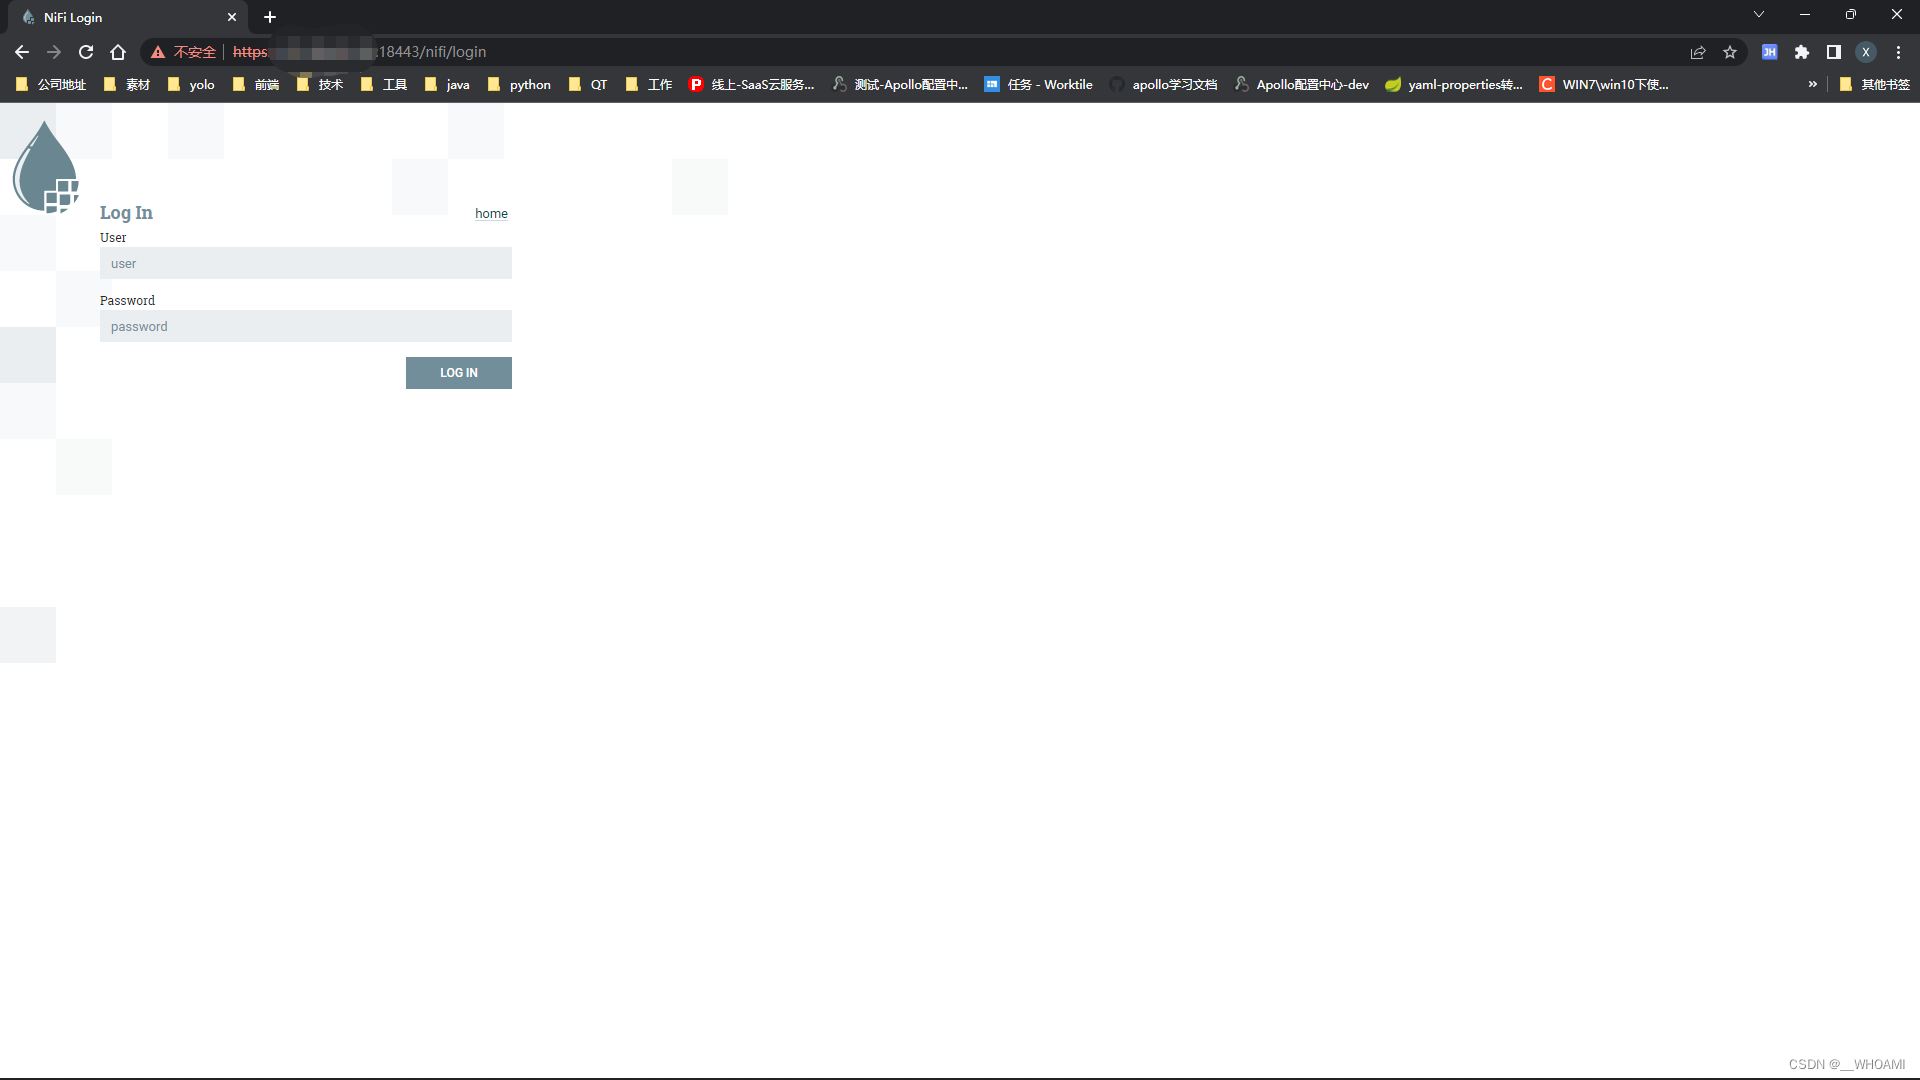Click the browser back arrow
This screenshot has width=1920, height=1080.
(21, 52)
